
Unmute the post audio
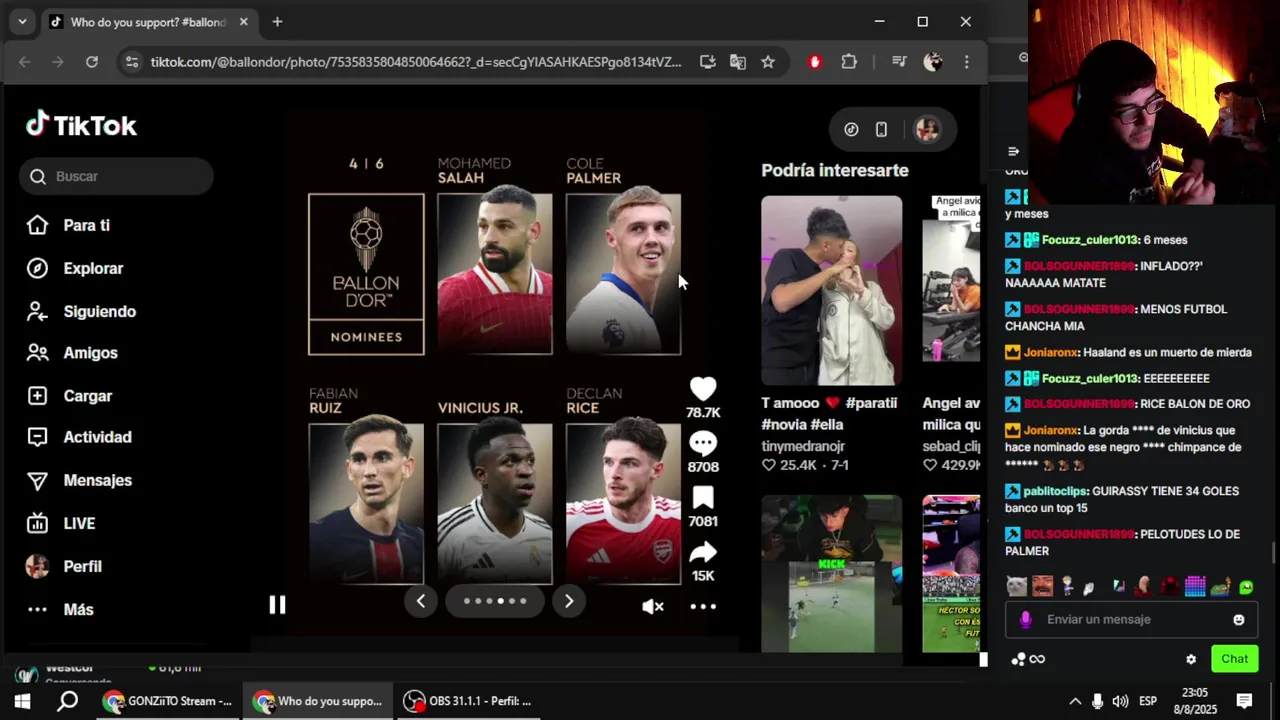coord(653,606)
